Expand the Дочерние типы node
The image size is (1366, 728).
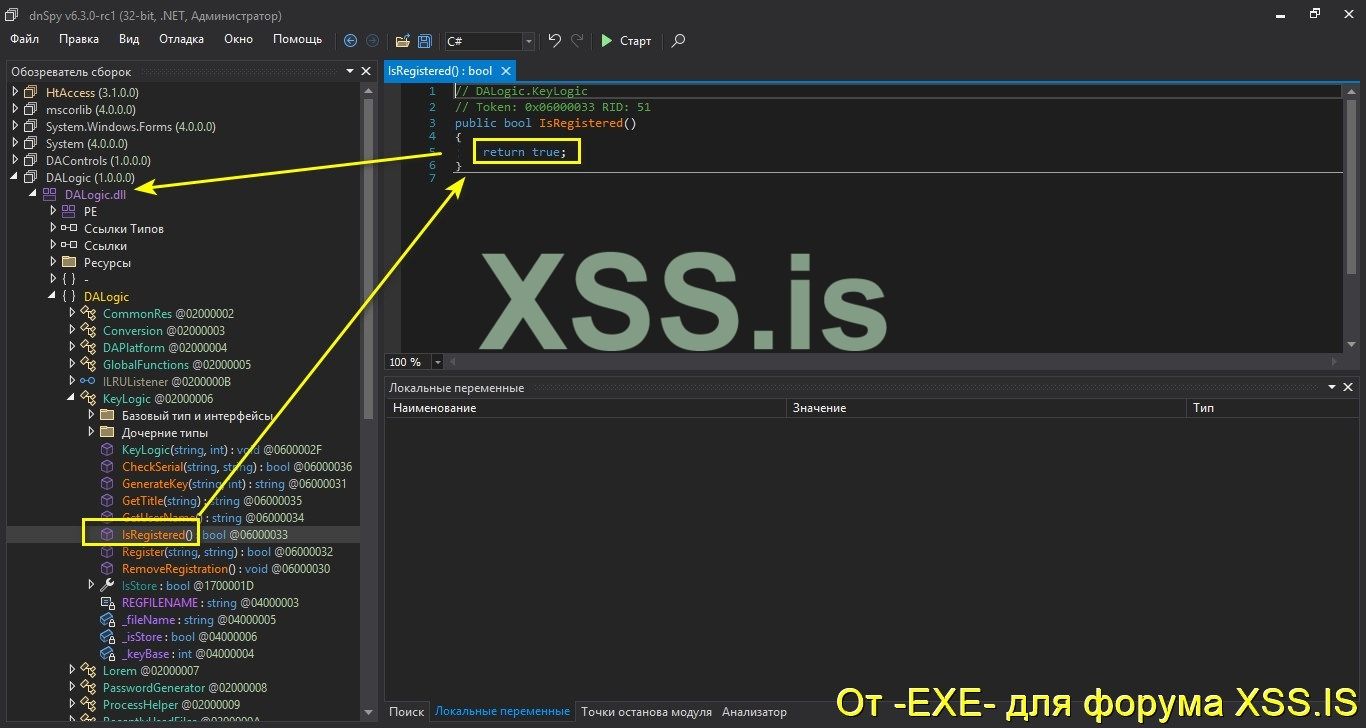90,432
